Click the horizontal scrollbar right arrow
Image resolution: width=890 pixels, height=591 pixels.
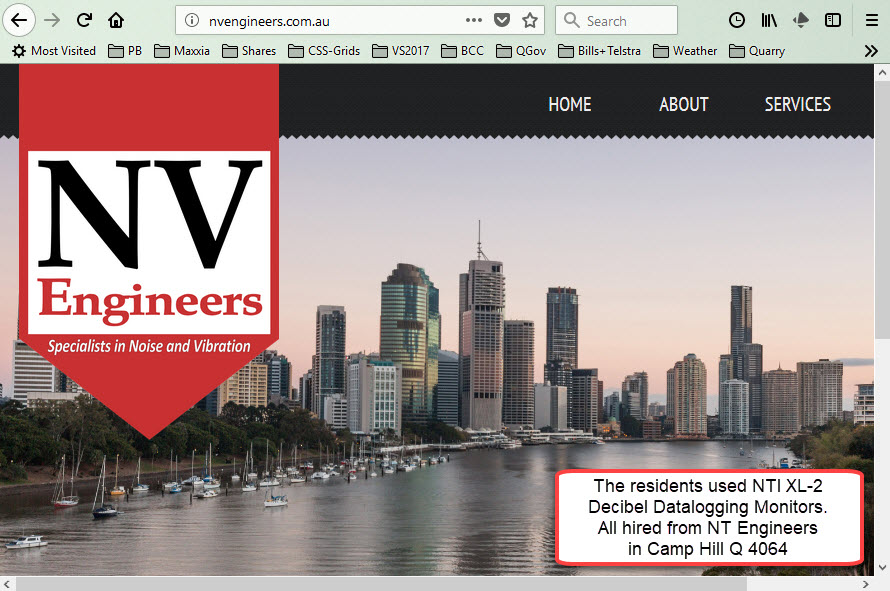coord(866,584)
